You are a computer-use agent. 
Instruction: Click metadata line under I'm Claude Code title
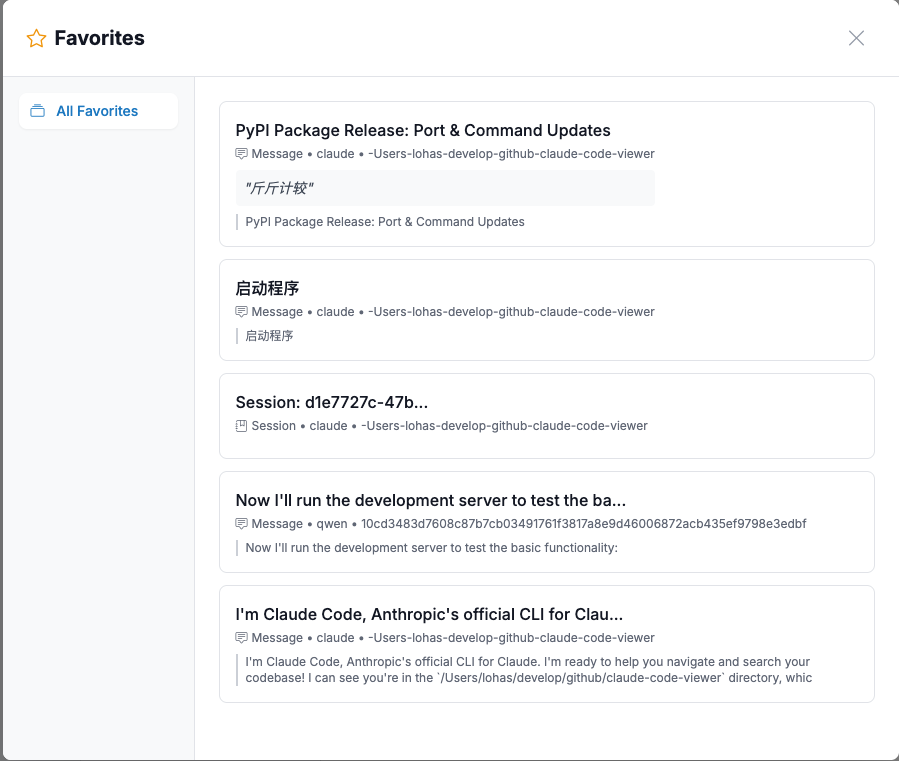click(453, 638)
